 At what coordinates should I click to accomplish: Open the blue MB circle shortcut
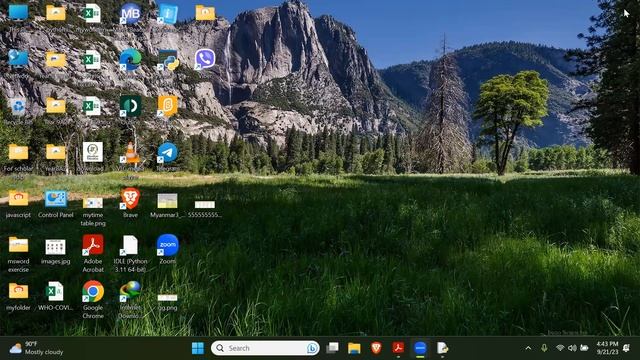coord(130,14)
